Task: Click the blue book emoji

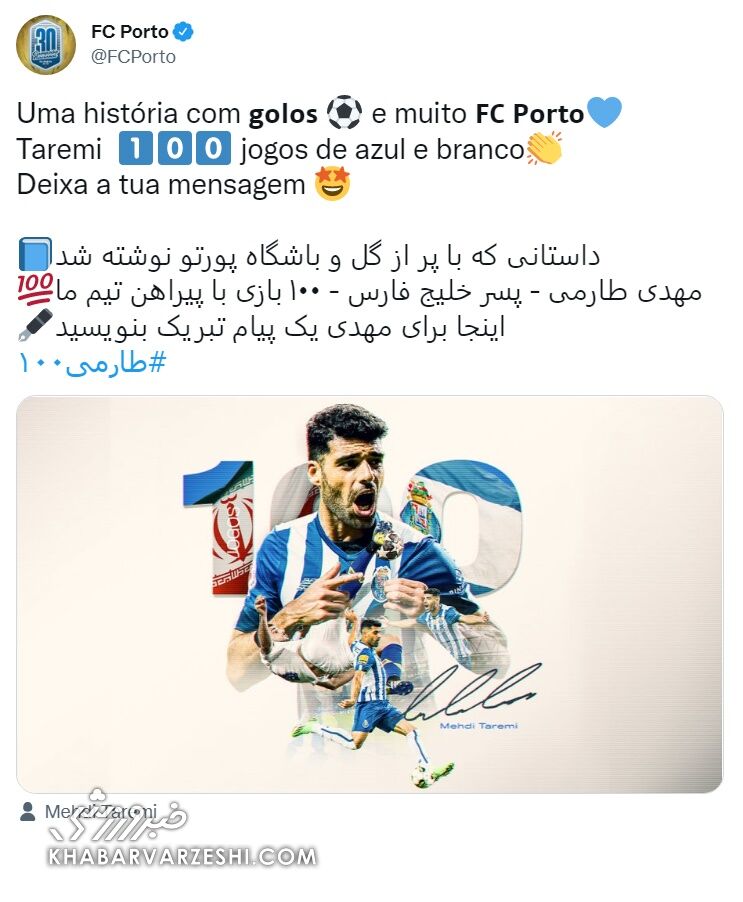Action: (x=36, y=254)
